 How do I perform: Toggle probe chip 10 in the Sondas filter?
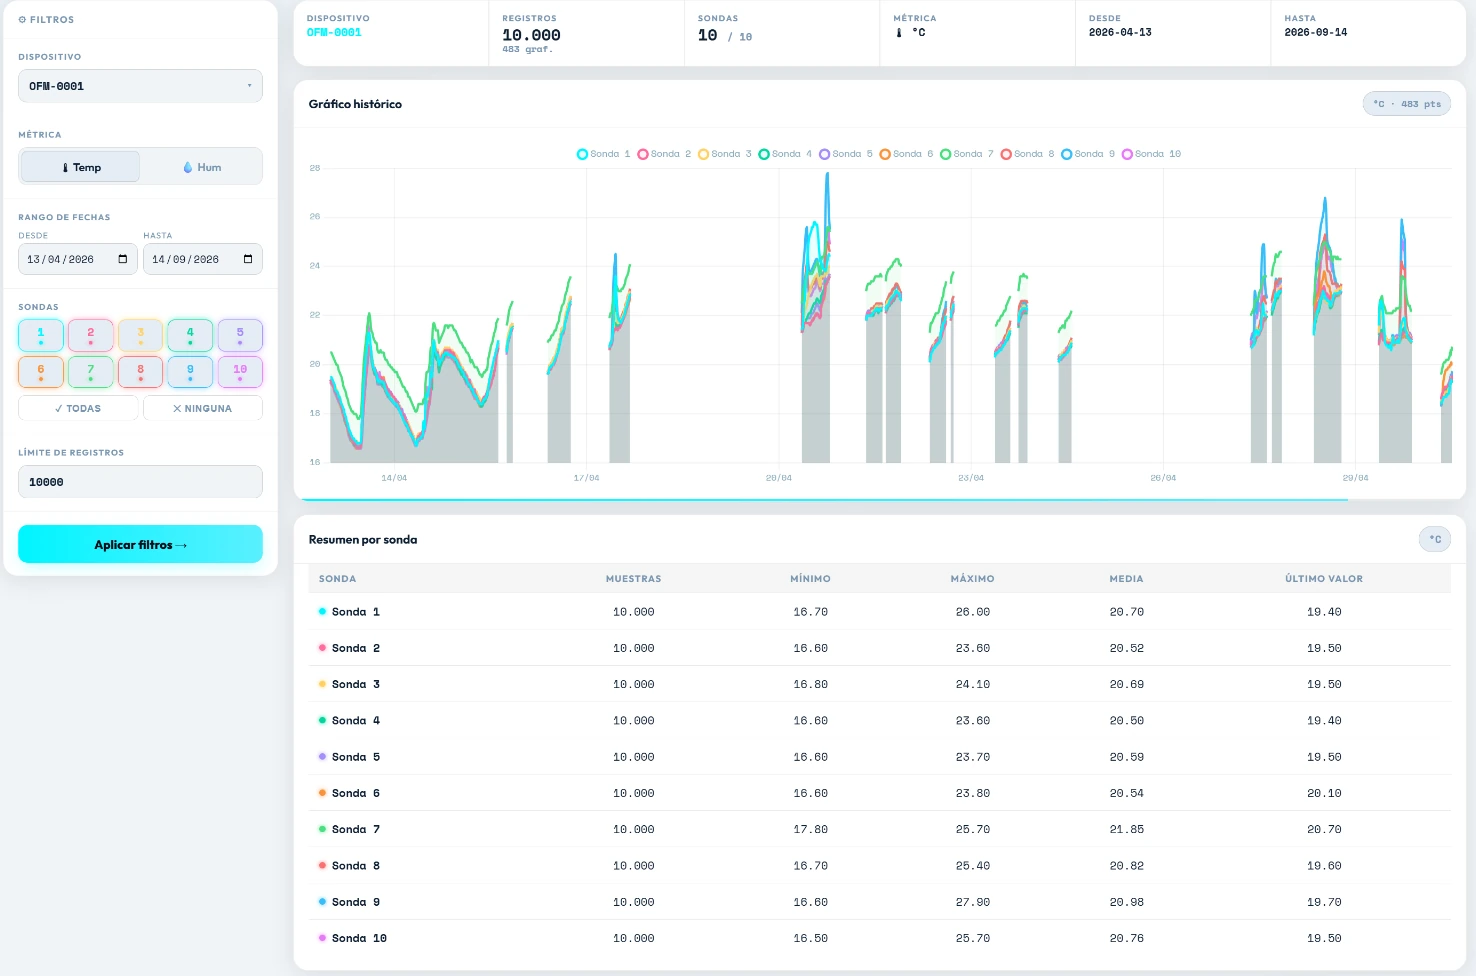coord(240,372)
